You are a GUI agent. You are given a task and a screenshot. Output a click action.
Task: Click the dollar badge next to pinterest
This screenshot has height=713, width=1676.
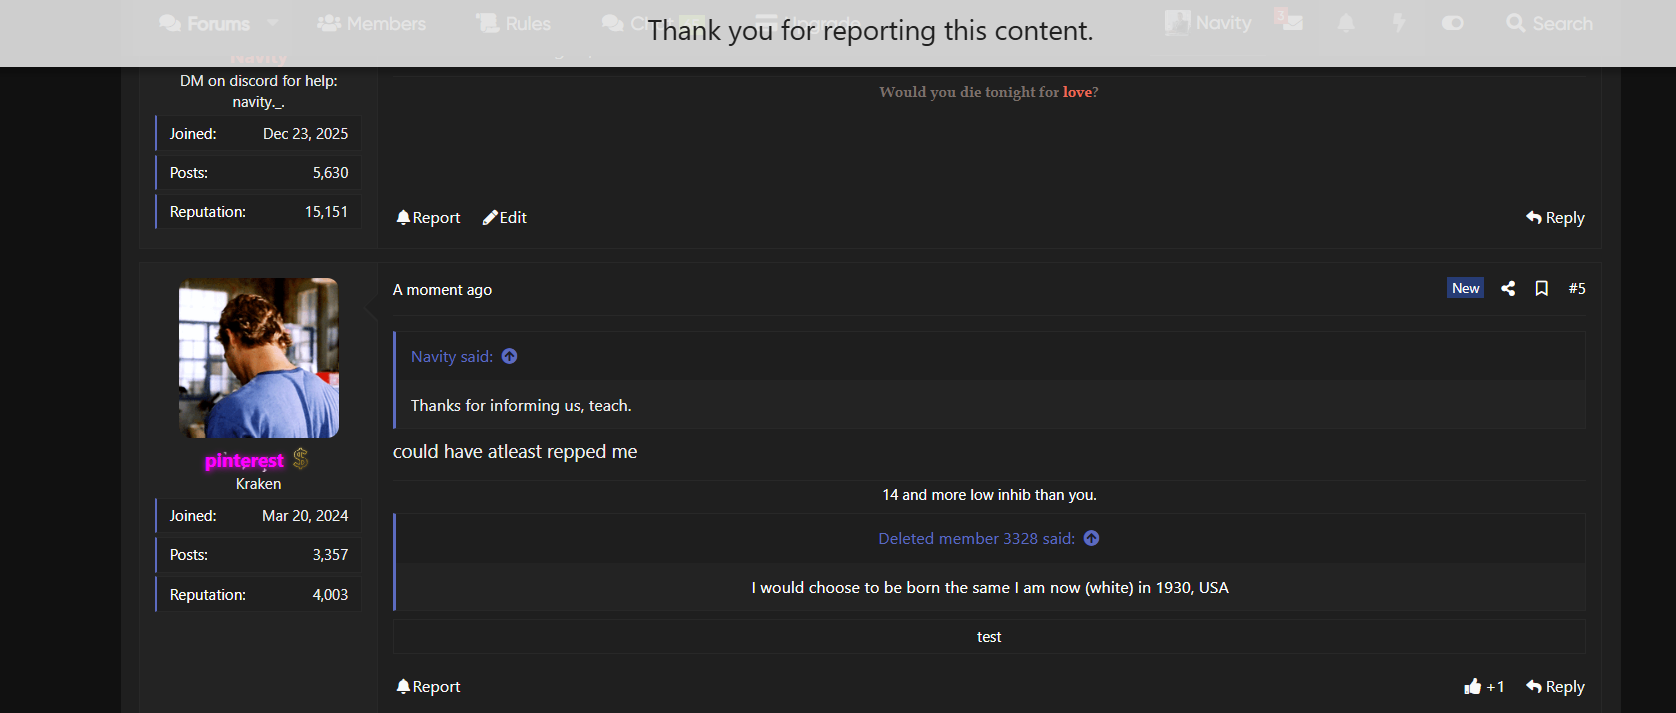pyautogui.click(x=301, y=459)
